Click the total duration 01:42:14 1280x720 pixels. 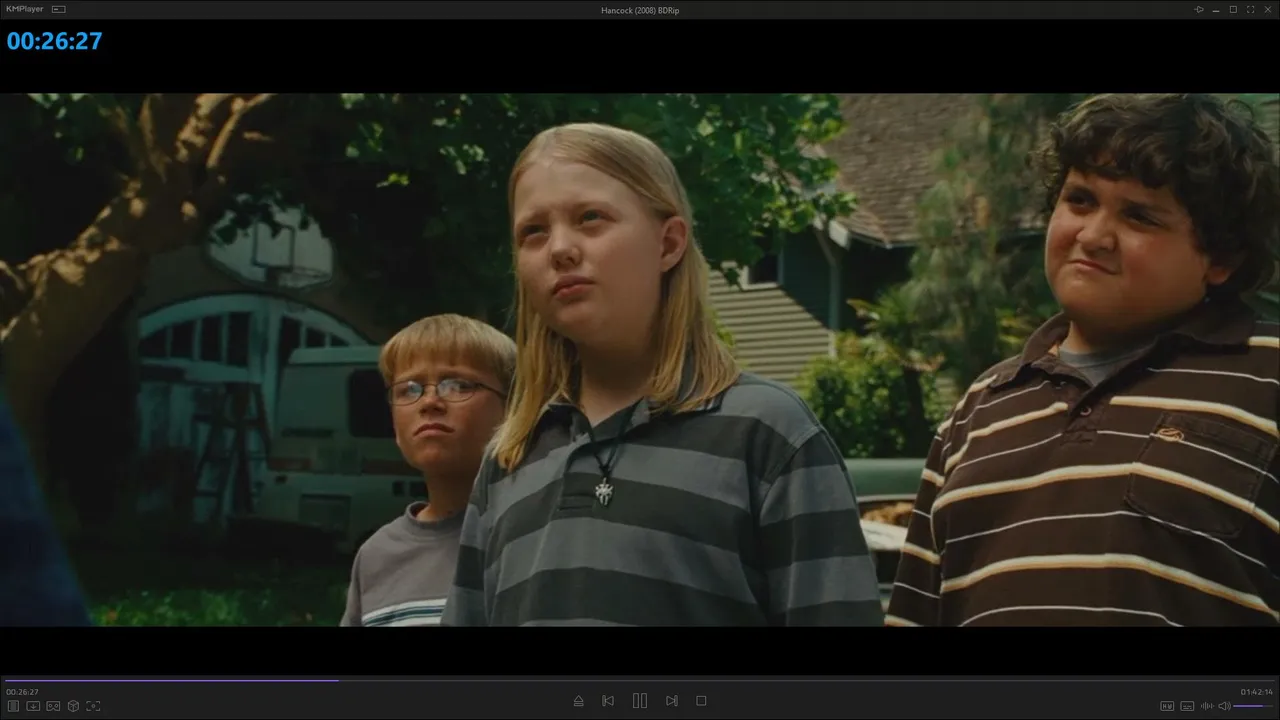click(x=1257, y=692)
